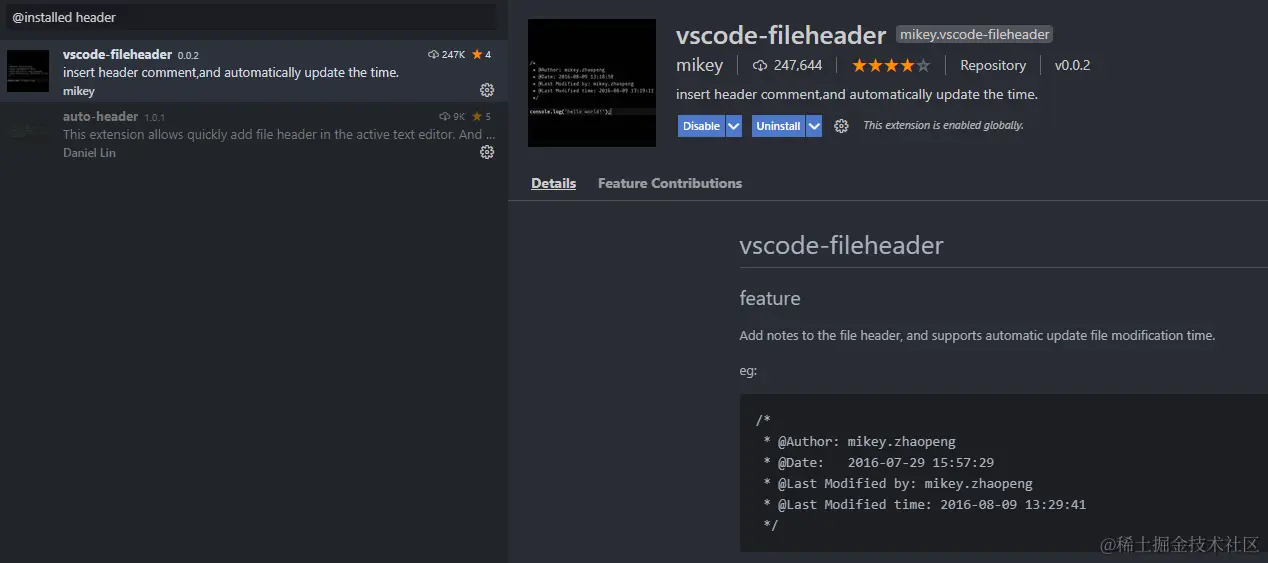Open the Uninstall dropdown arrow
The image size is (1268, 563).
coord(814,126)
